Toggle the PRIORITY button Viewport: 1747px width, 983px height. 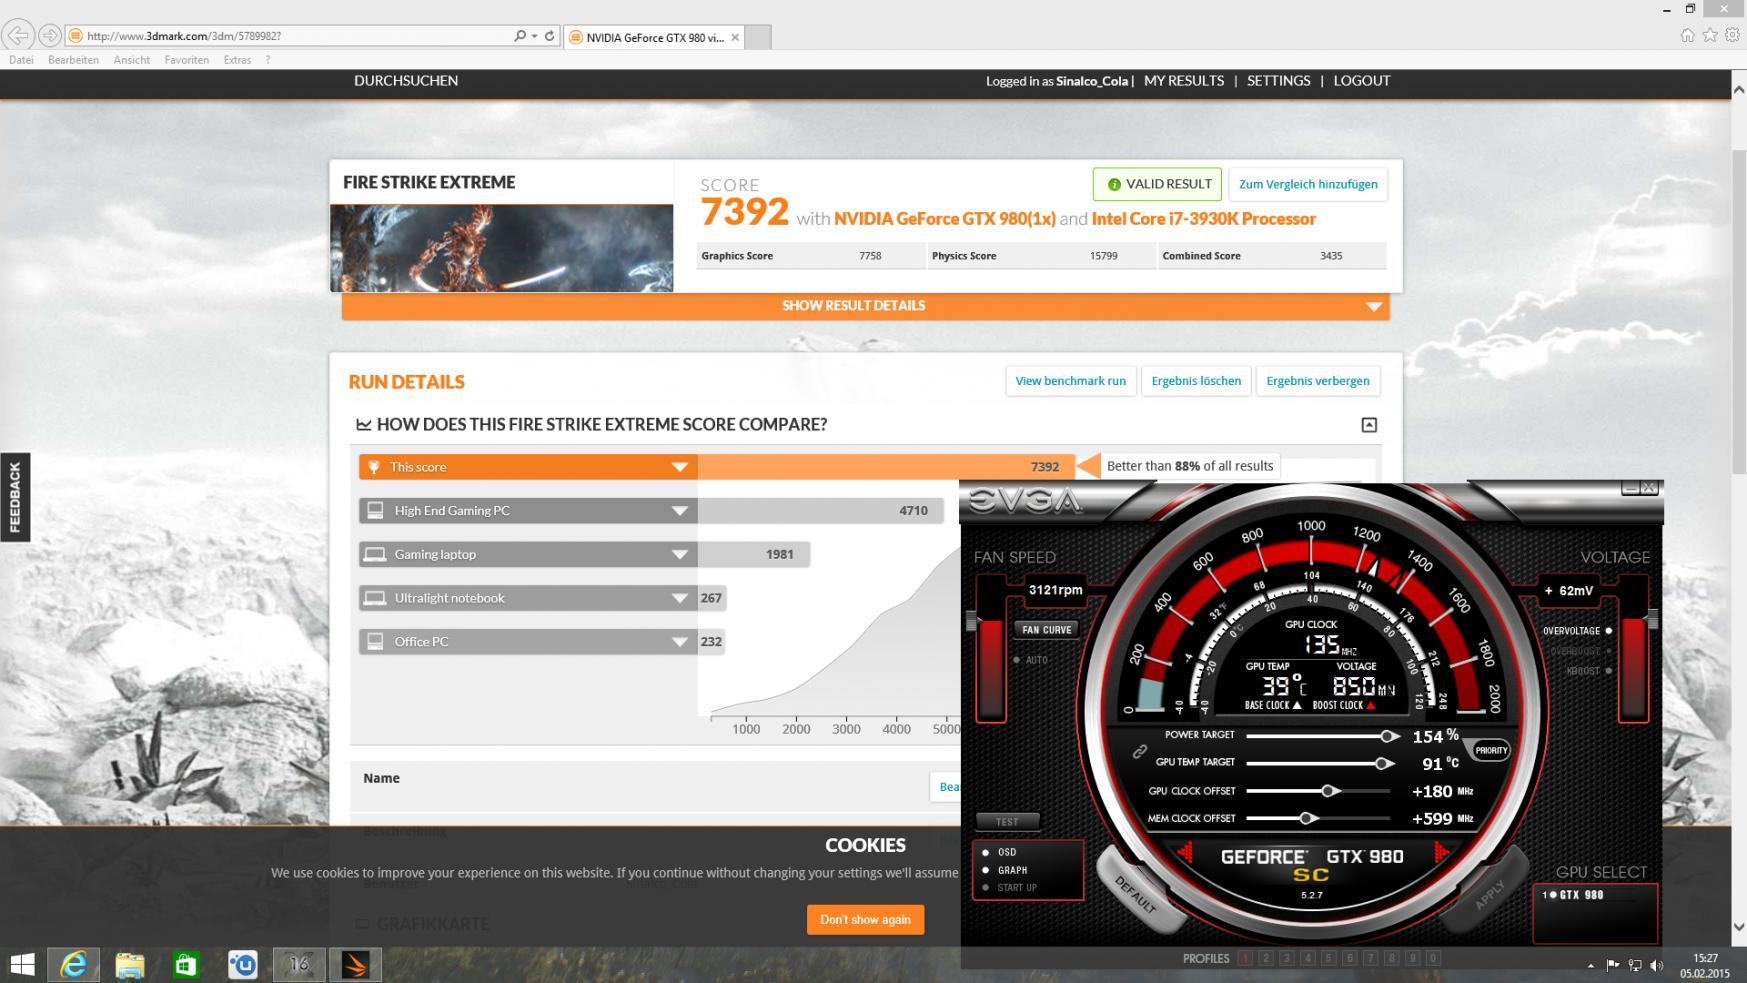(x=1490, y=750)
